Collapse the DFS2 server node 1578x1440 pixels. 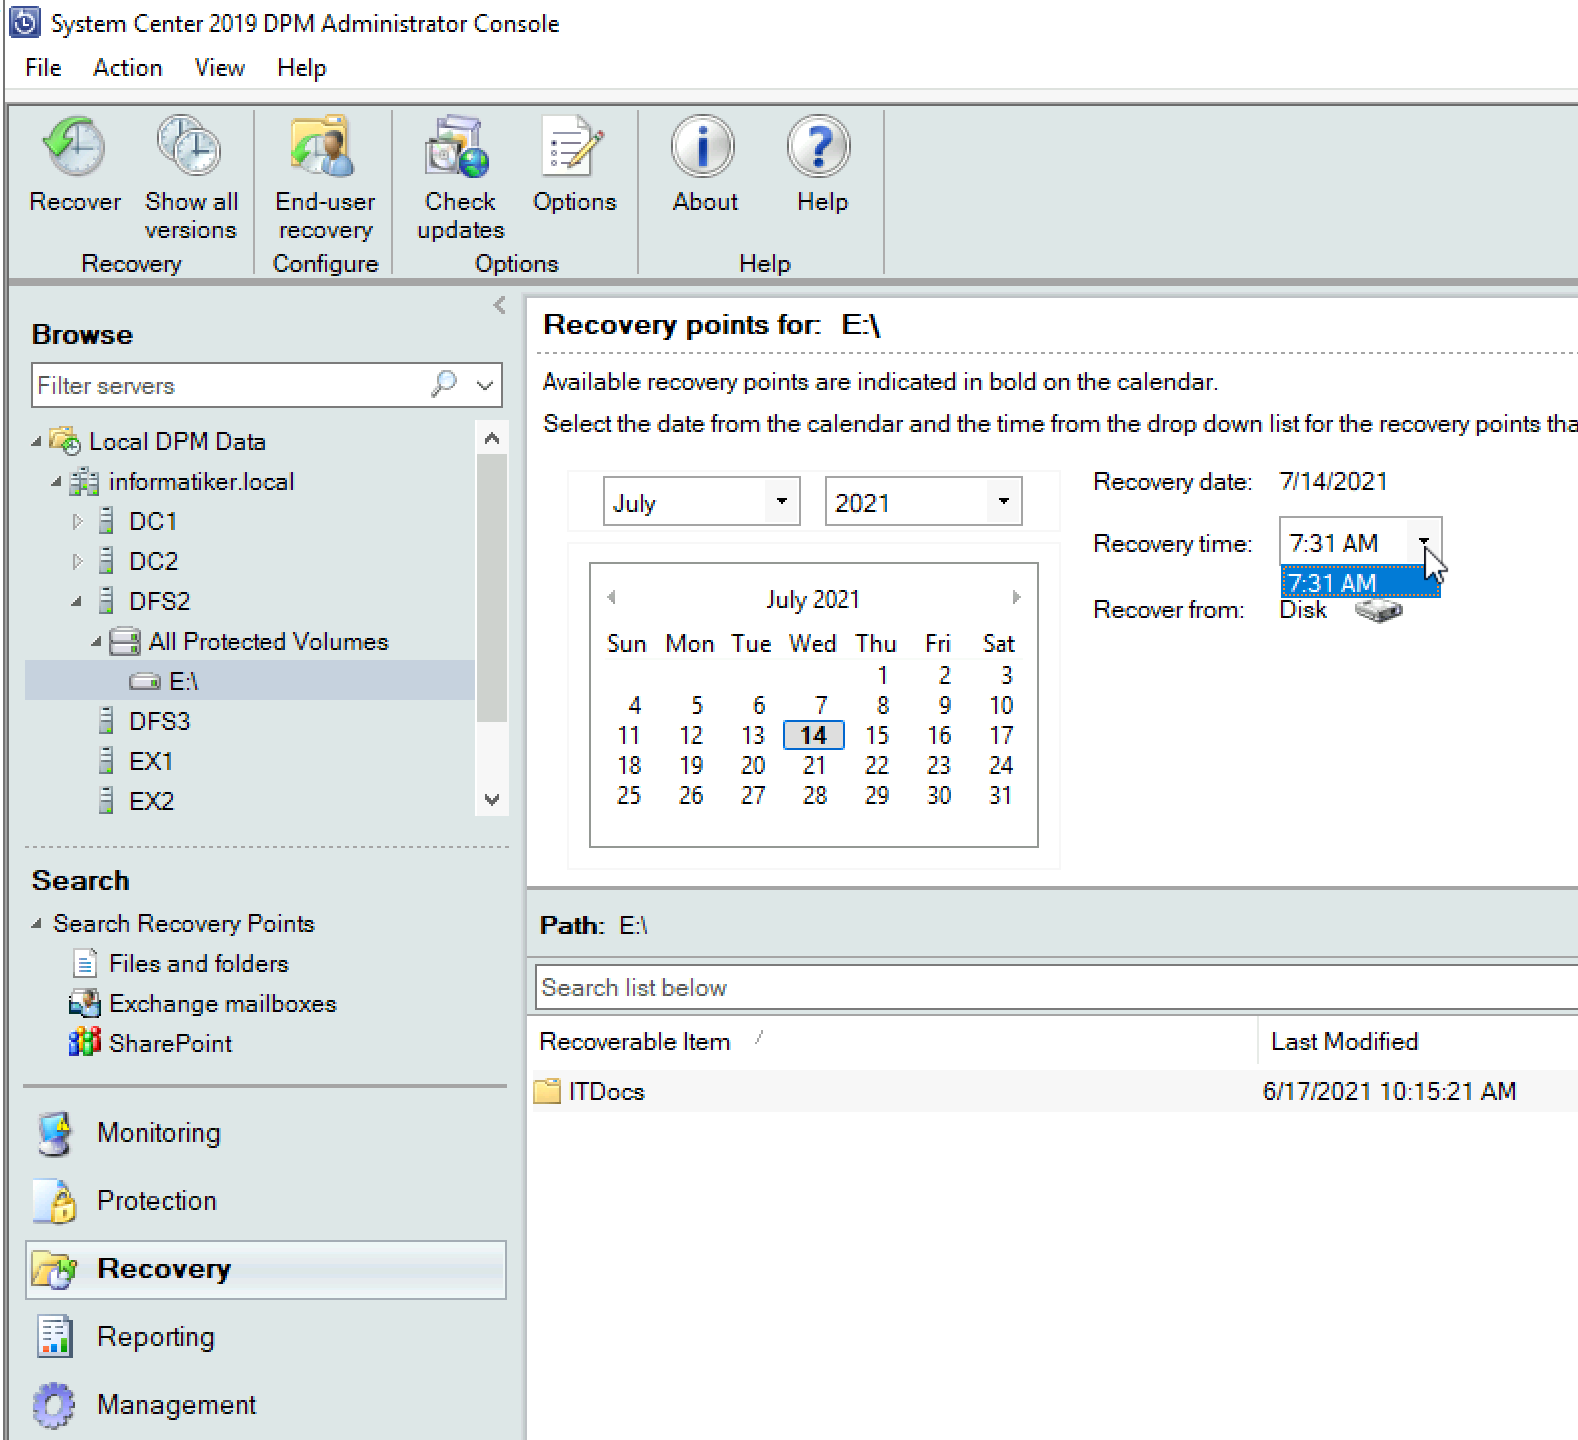(77, 601)
